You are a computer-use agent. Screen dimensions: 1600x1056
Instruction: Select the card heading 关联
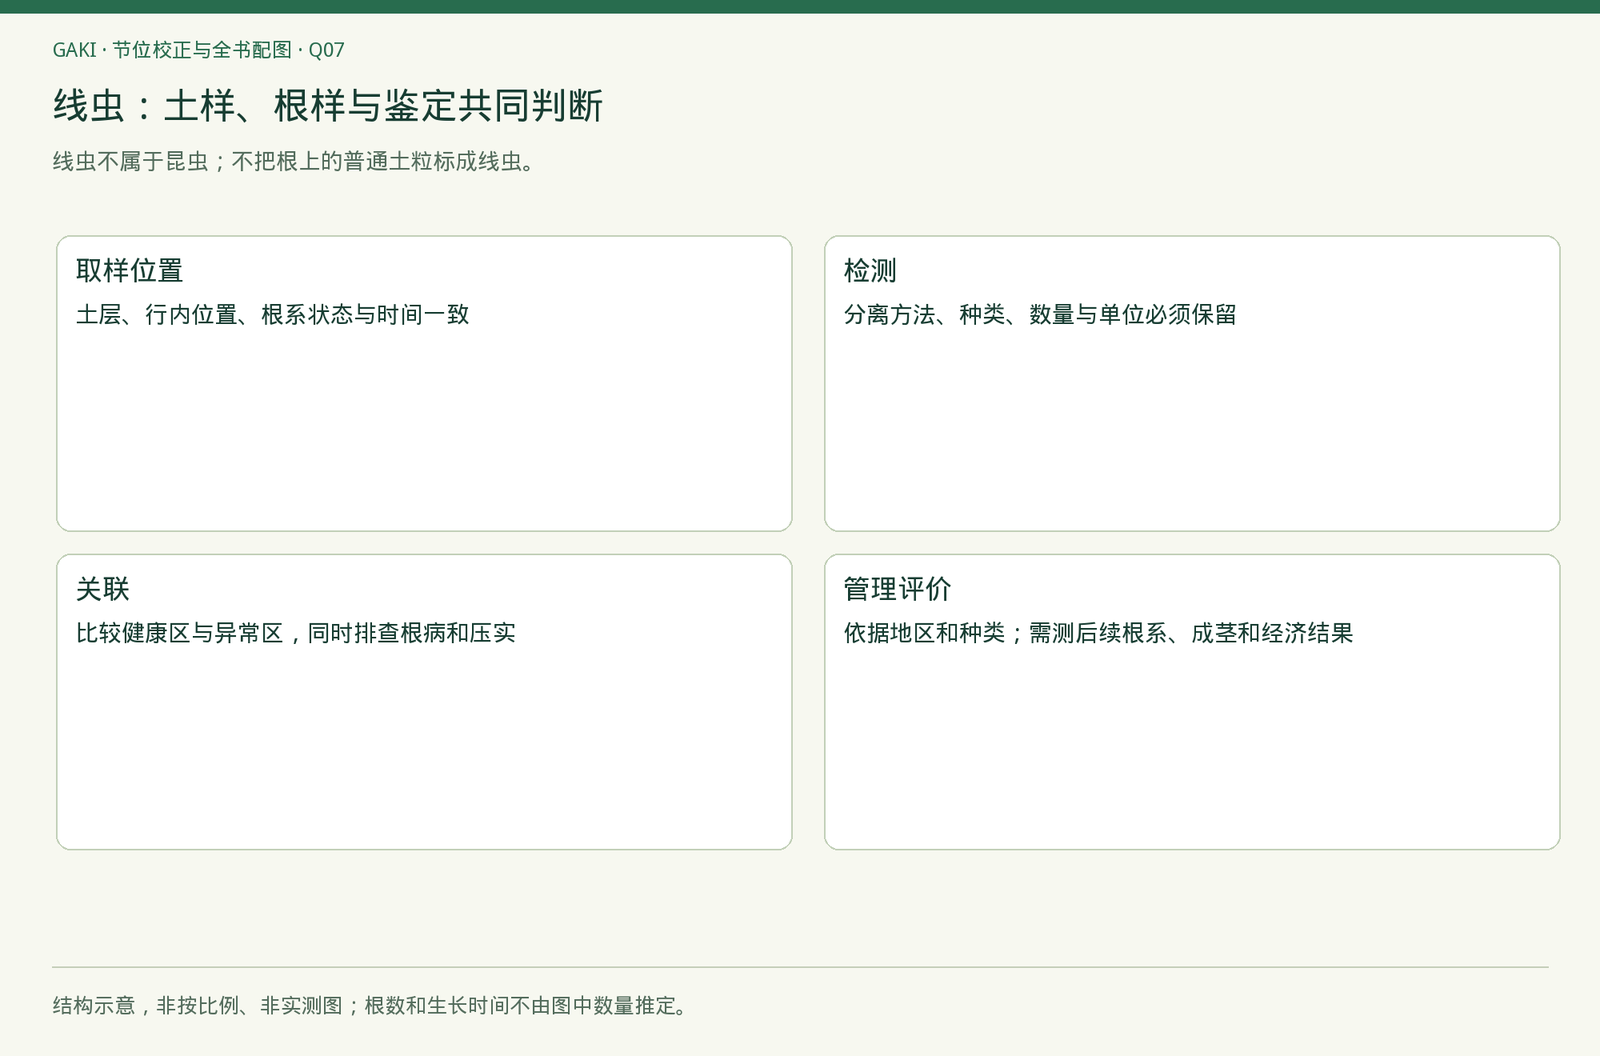point(103,589)
